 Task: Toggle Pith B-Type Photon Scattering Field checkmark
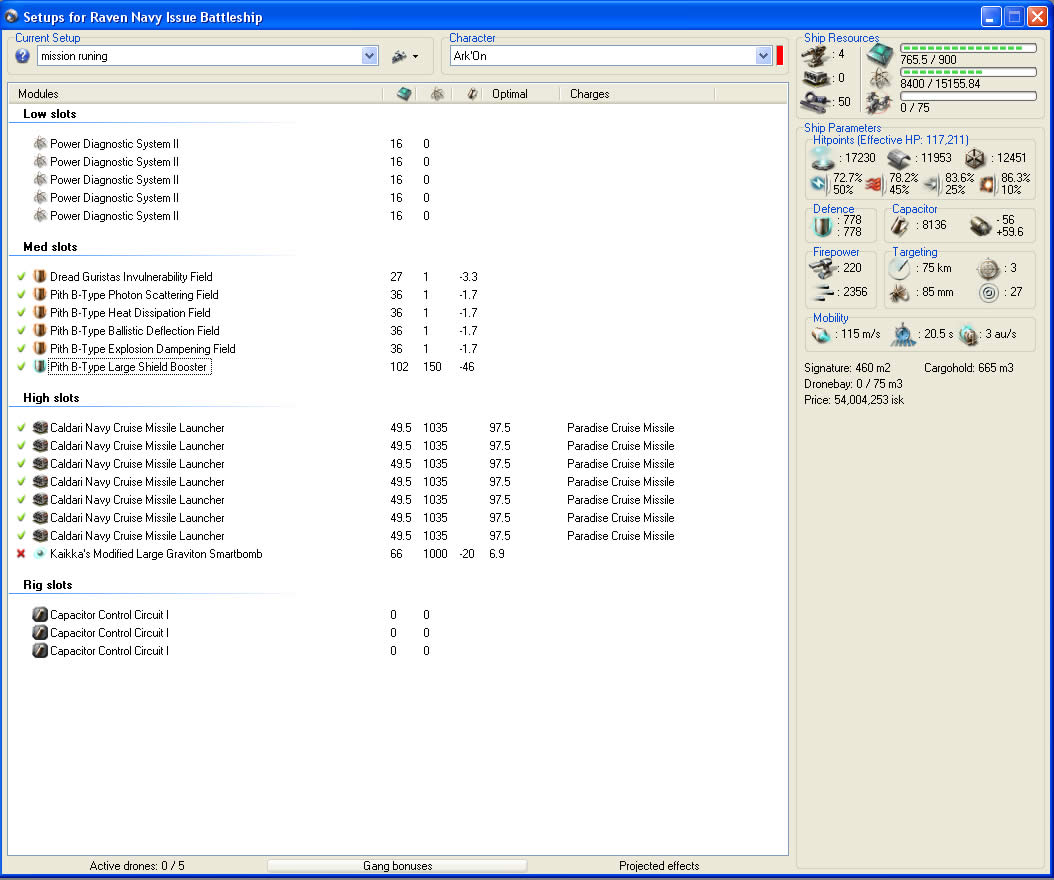pos(22,294)
